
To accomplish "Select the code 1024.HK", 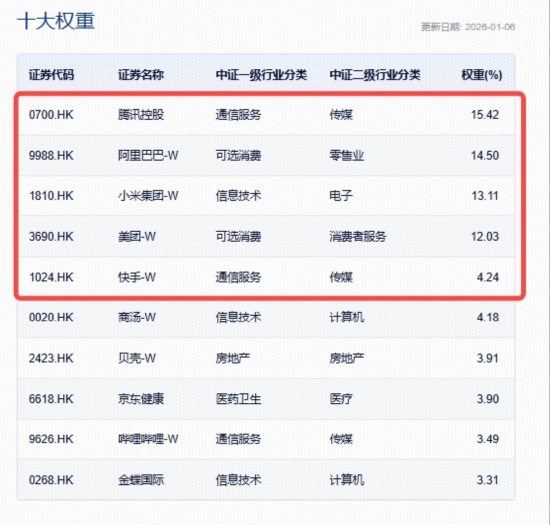I will coord(51,277).
